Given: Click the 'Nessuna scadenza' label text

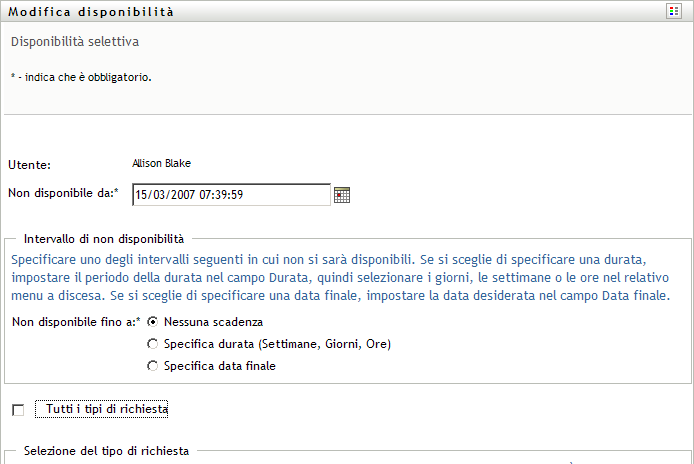Looking at the screenshot, I should coord(213,322).
